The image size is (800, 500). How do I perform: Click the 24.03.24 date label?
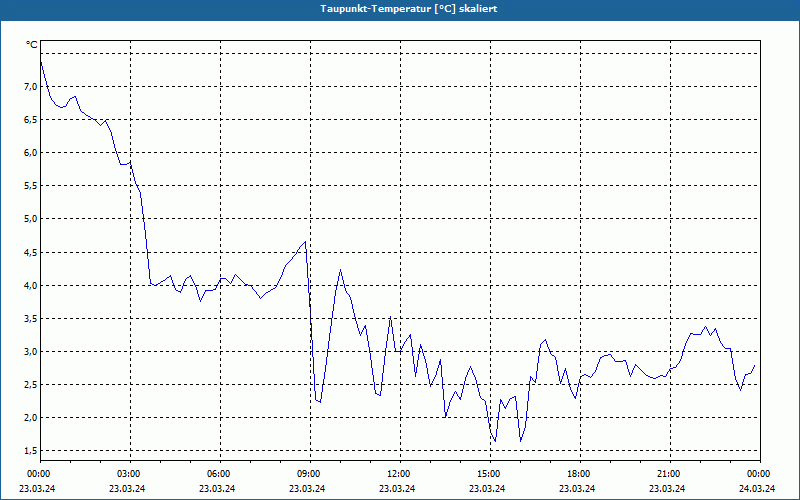(757, 489)
